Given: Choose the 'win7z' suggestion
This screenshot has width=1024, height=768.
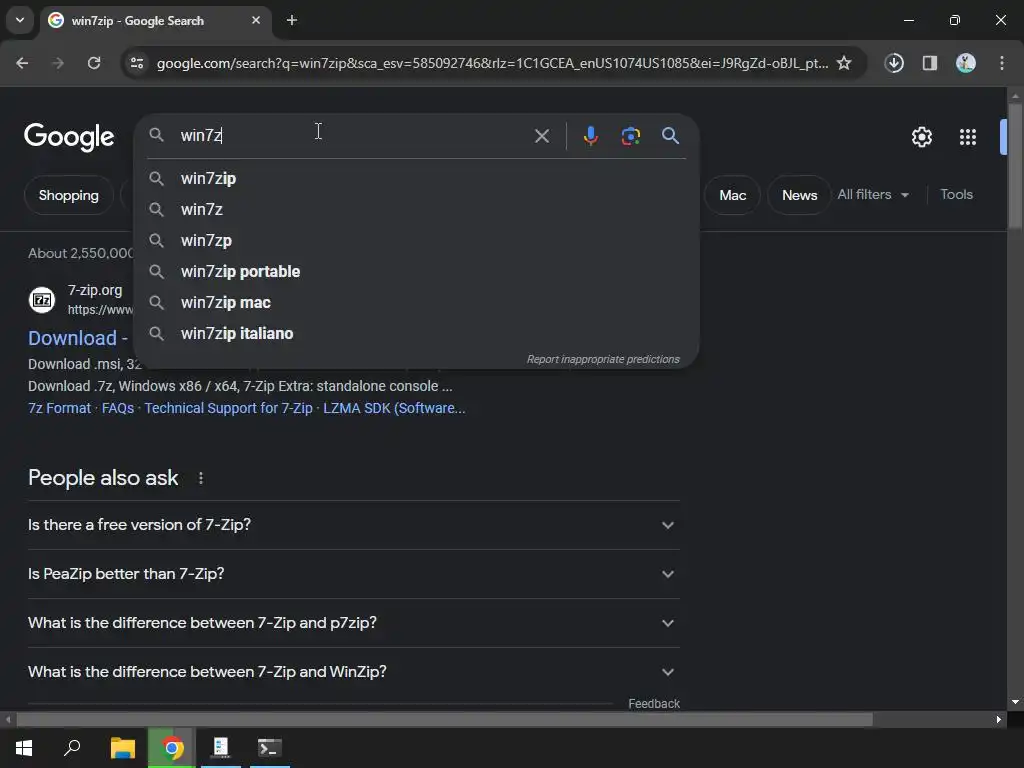Looking at the screenshot, I should pos(416,210).
